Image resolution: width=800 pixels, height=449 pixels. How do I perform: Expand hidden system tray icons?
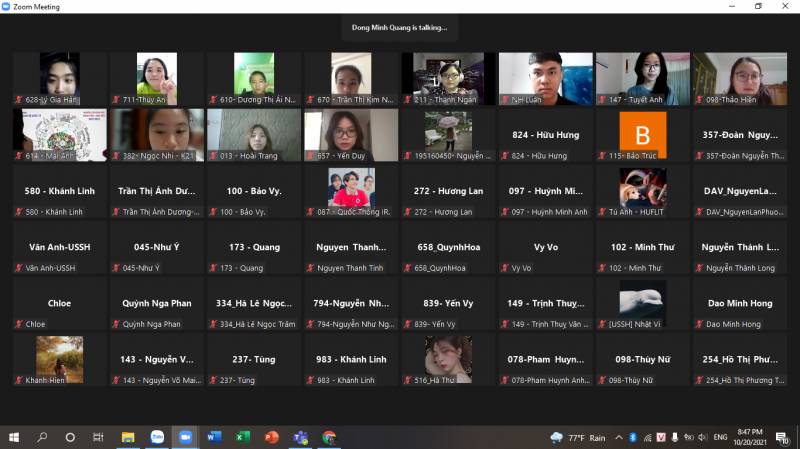pos(618,437)
